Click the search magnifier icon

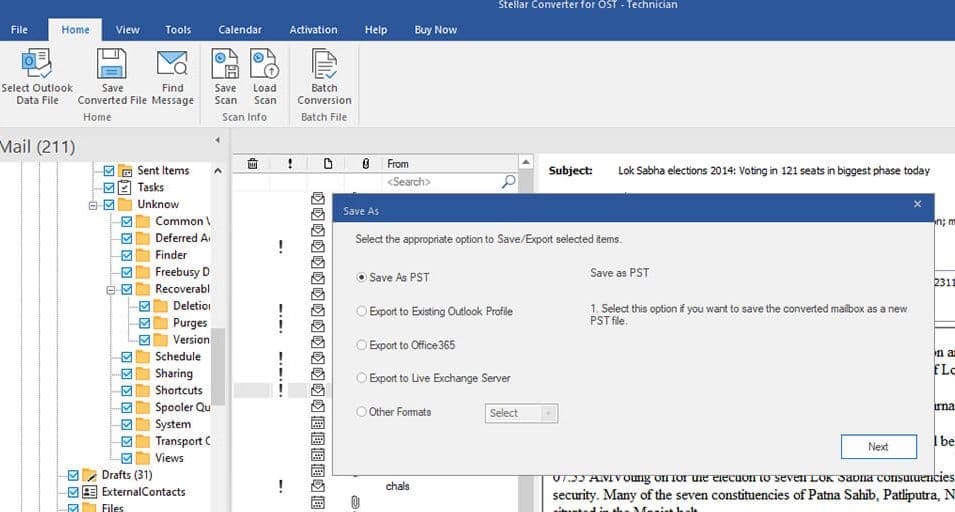tap(508, 181)
